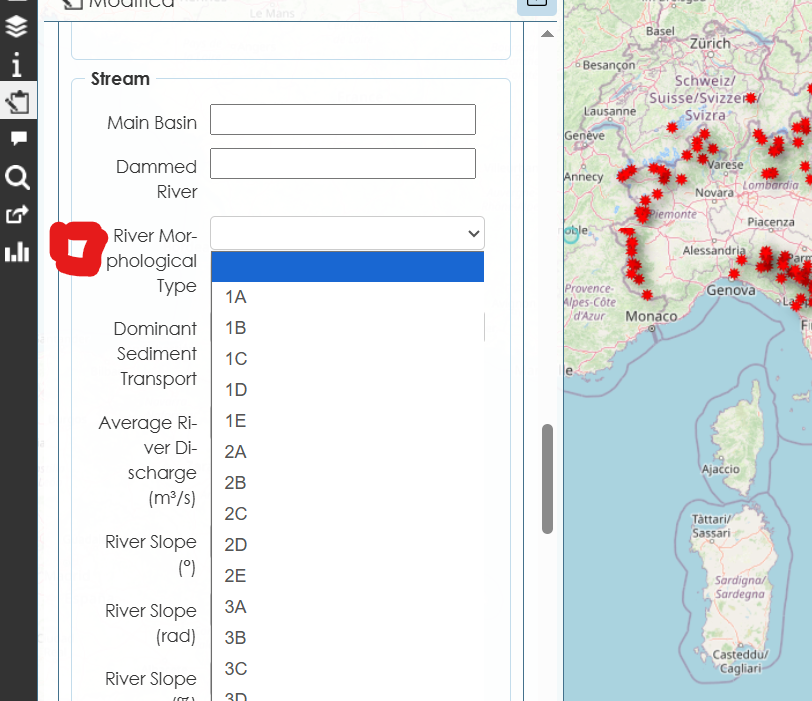Image resolution: width=812 pixels, height=701 pixels.
Task: Click the red marker near Genova
Action: click(734, 274)
